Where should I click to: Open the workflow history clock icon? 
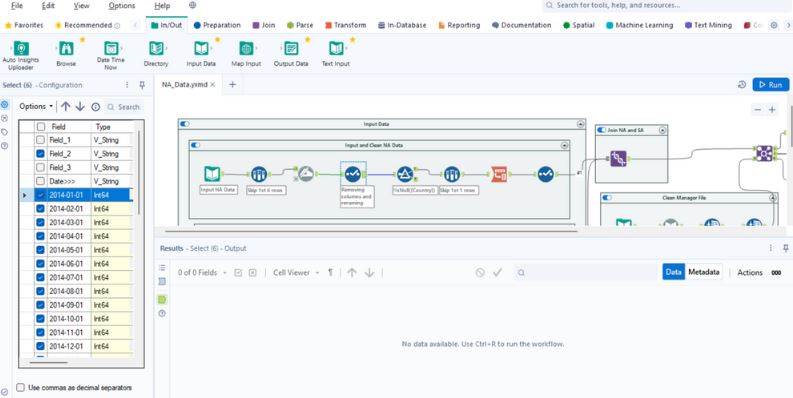pyautogui.click(x=742, y=85)
